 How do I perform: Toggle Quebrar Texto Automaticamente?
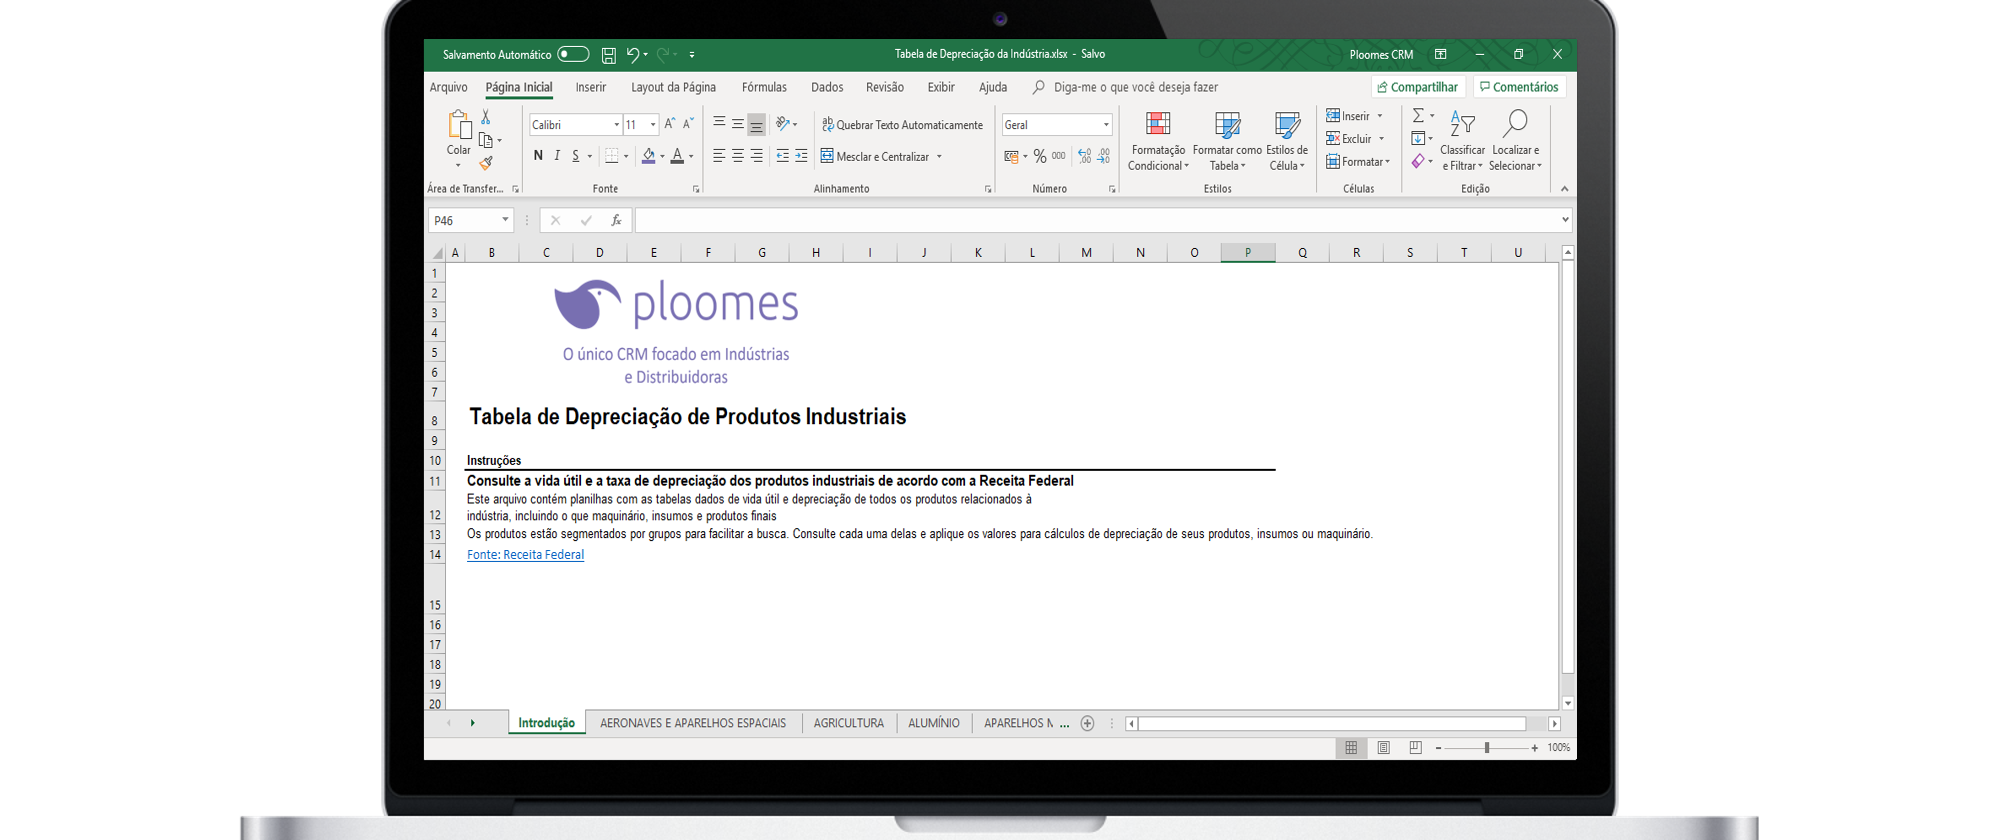click(902, 125)
